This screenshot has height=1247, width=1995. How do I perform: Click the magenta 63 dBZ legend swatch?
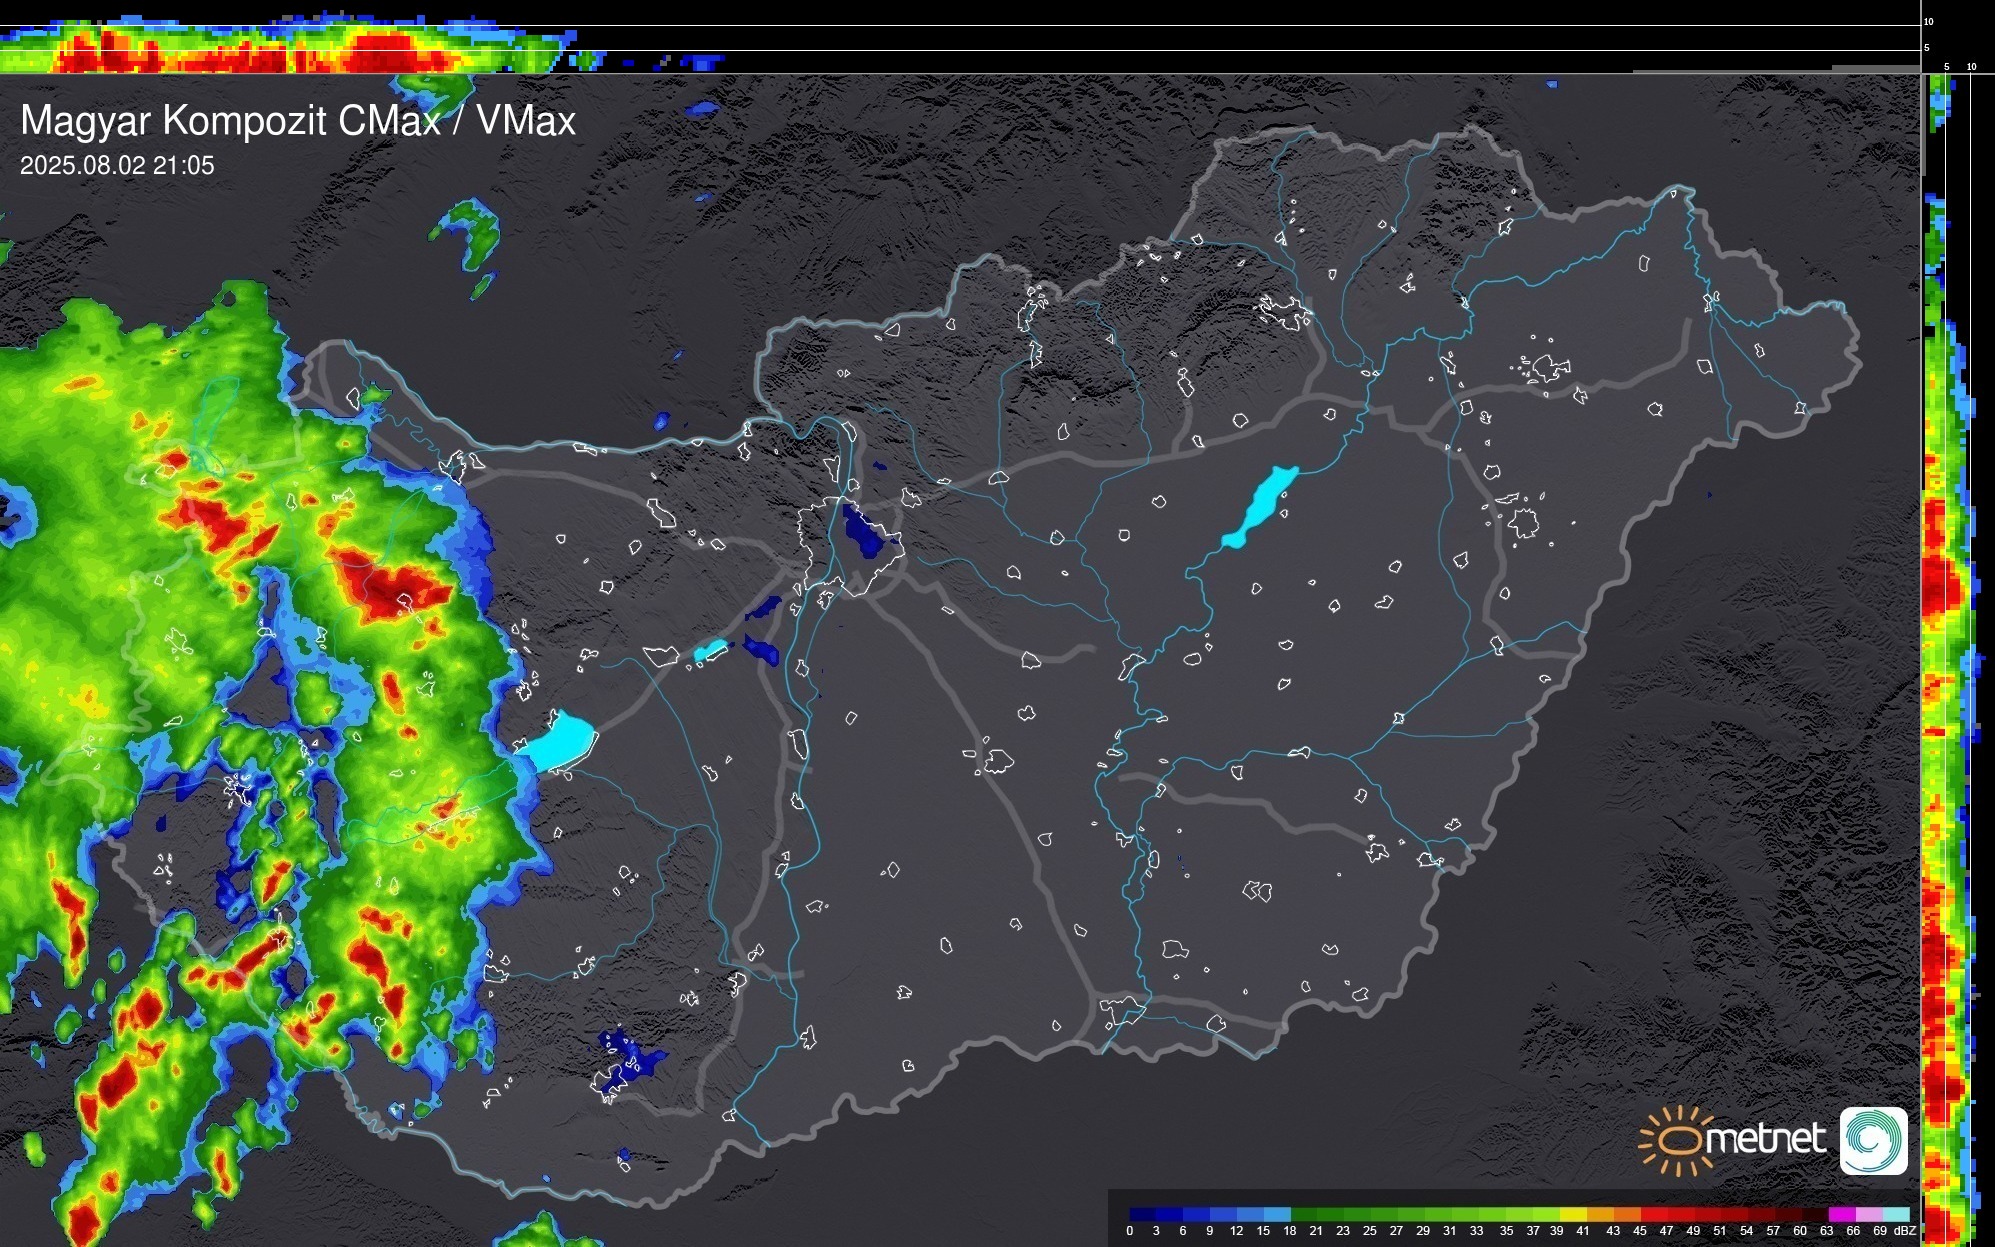coord(1842,1214)
